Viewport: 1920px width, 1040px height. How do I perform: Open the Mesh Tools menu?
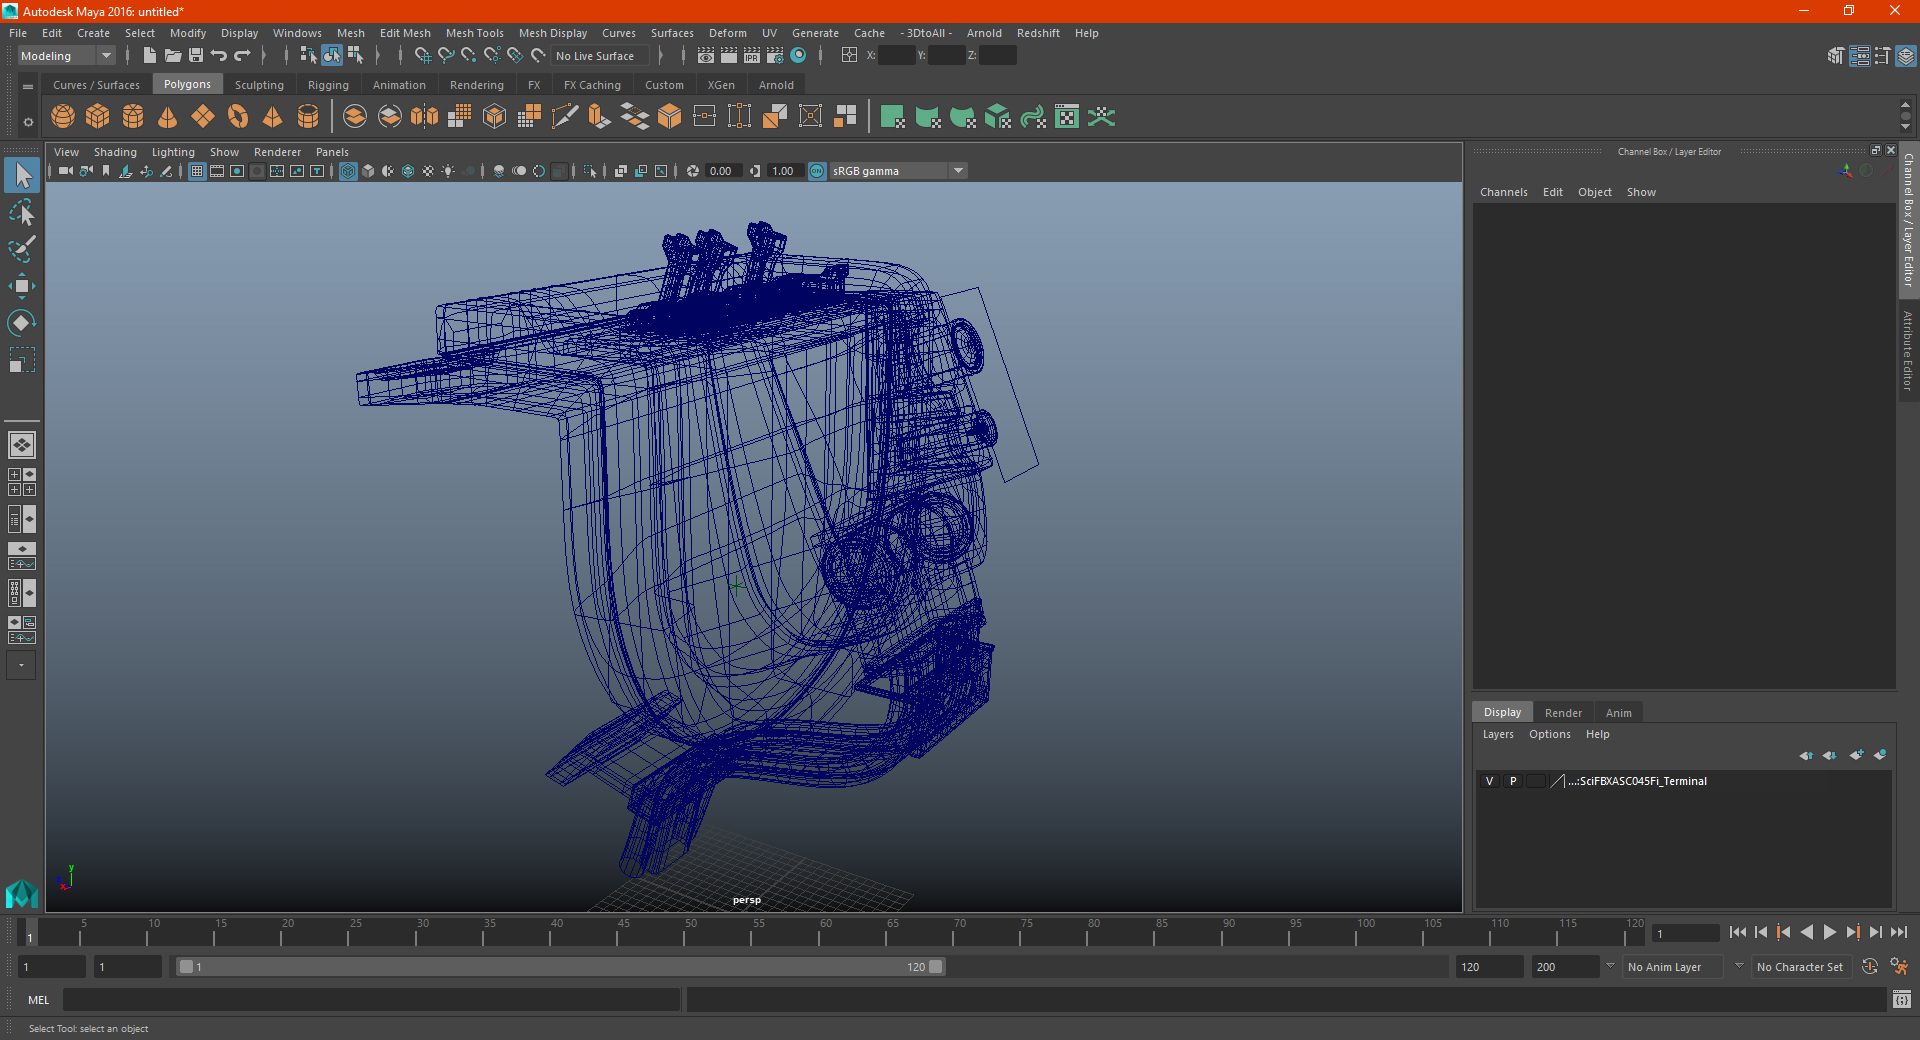click(474, 33)
